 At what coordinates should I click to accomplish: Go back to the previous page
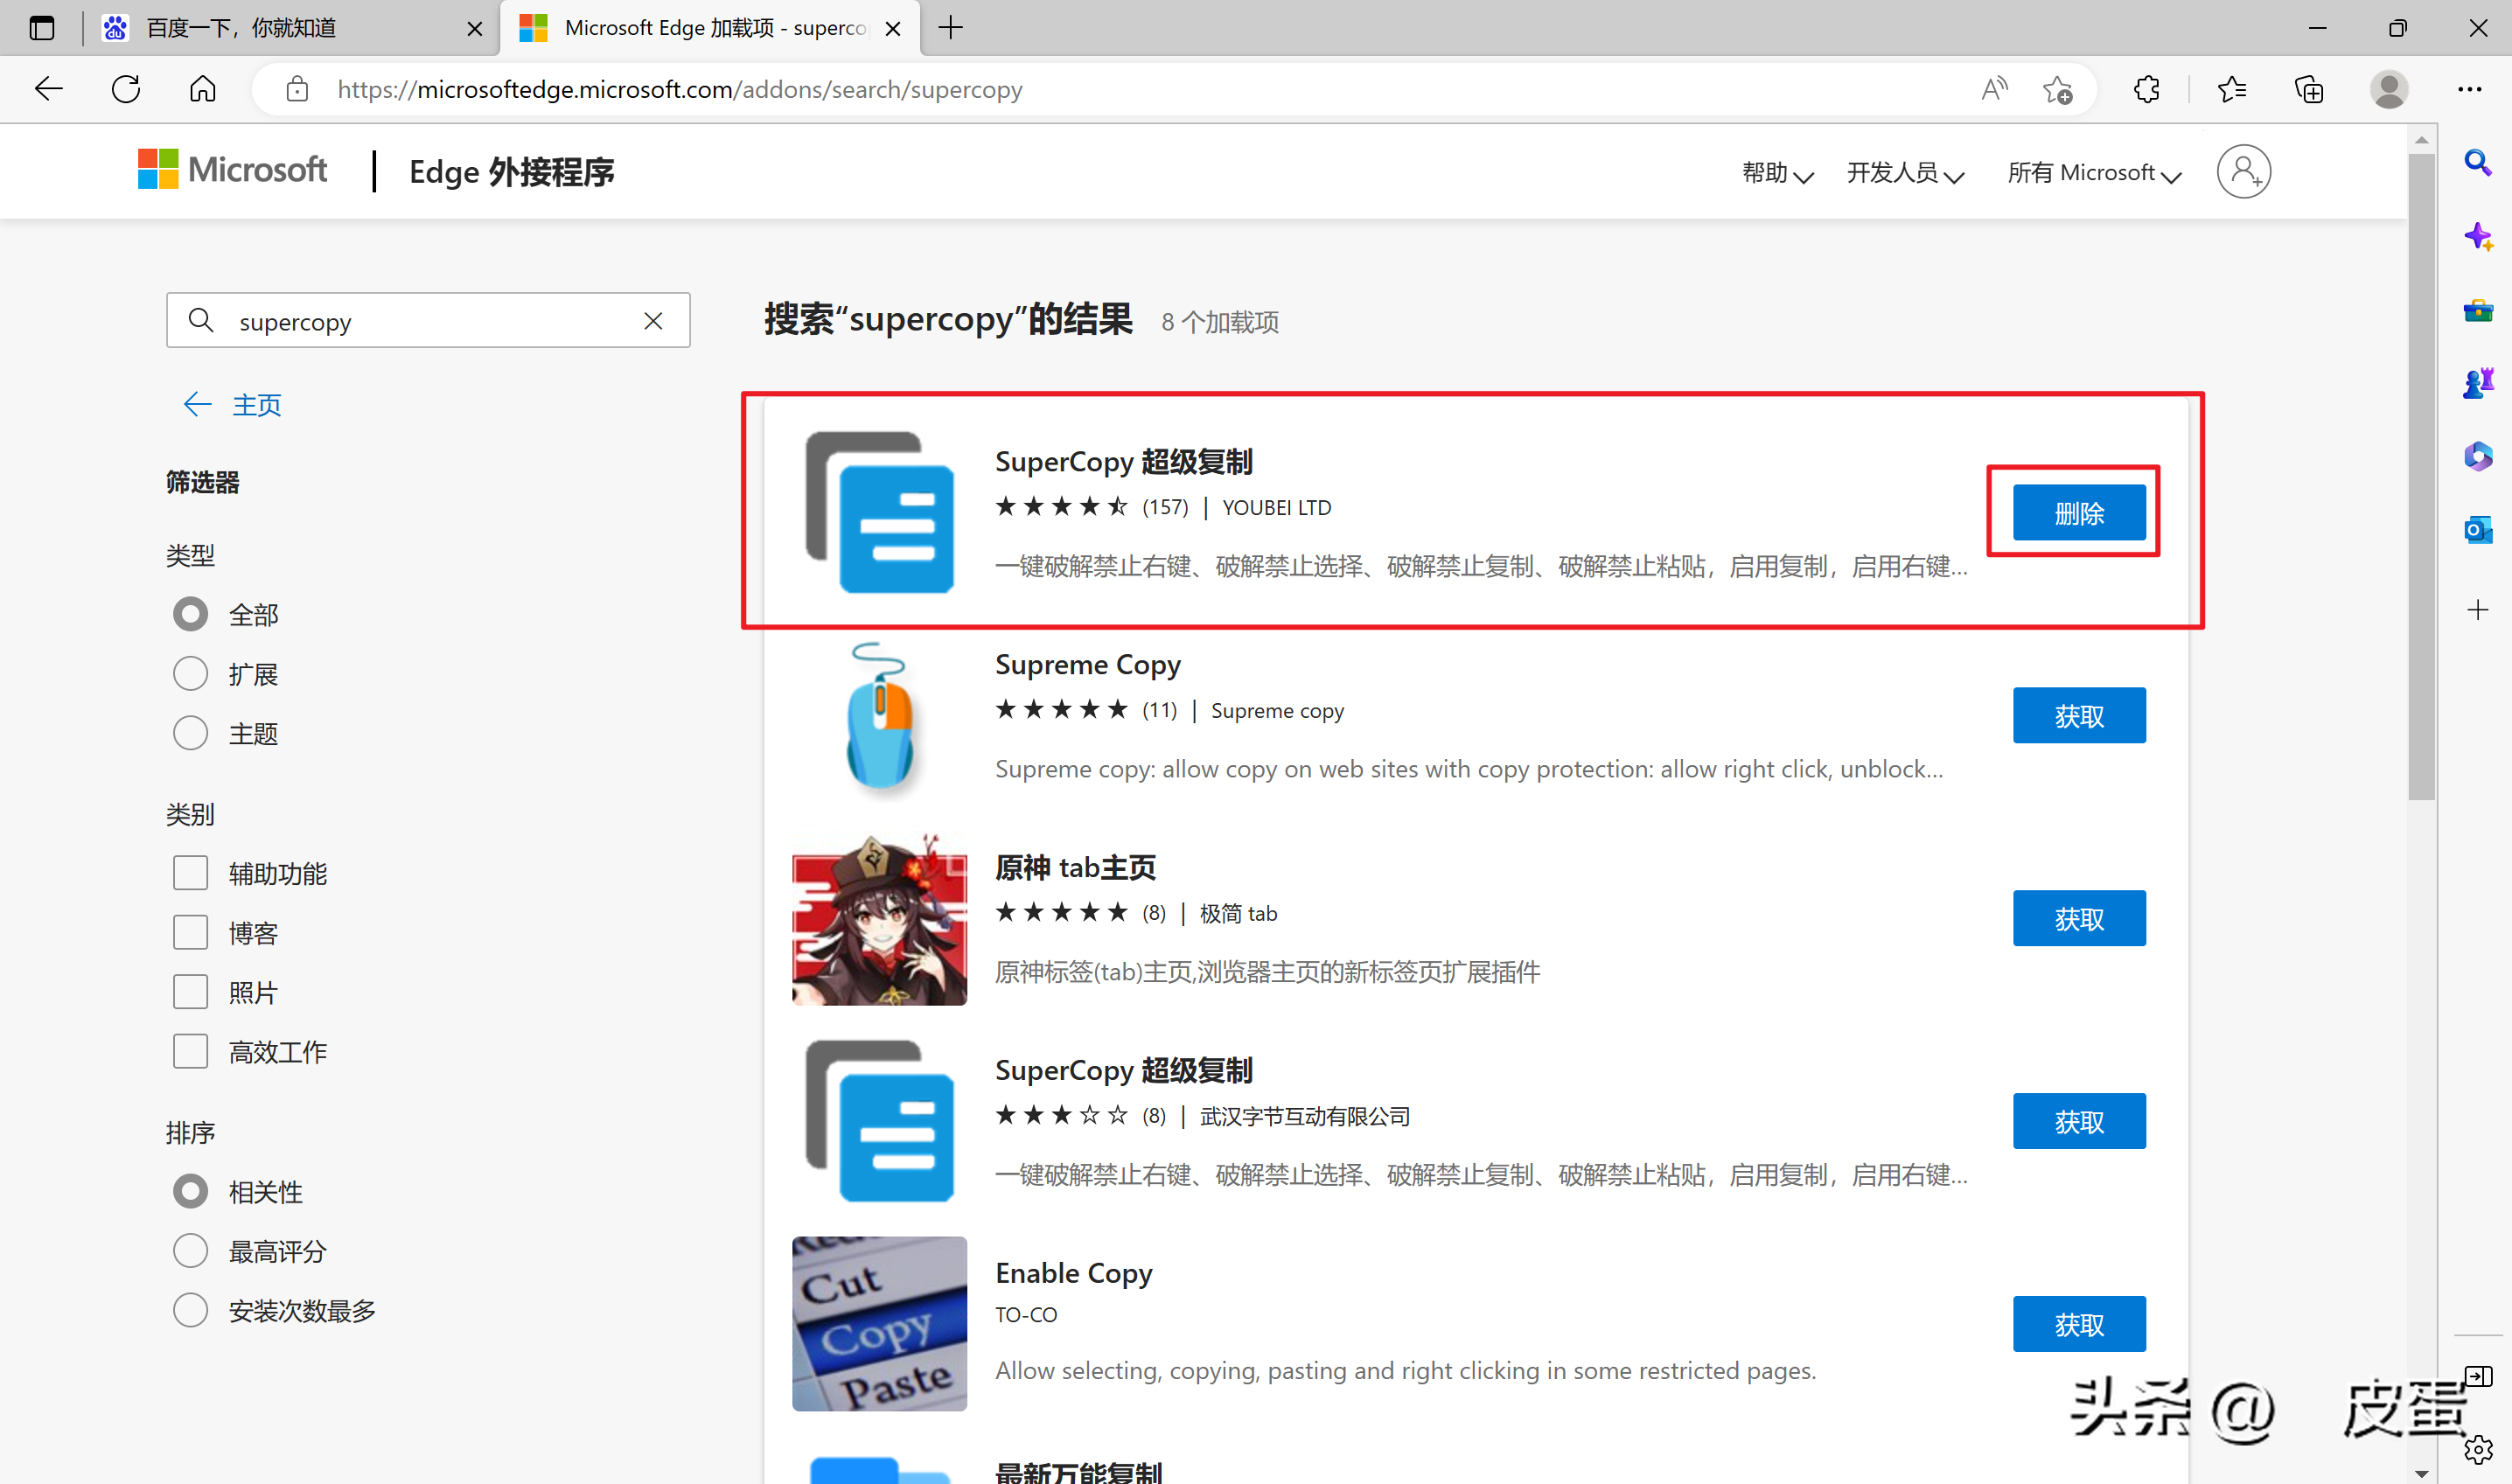pyautogui.click(x=48, y=89)
